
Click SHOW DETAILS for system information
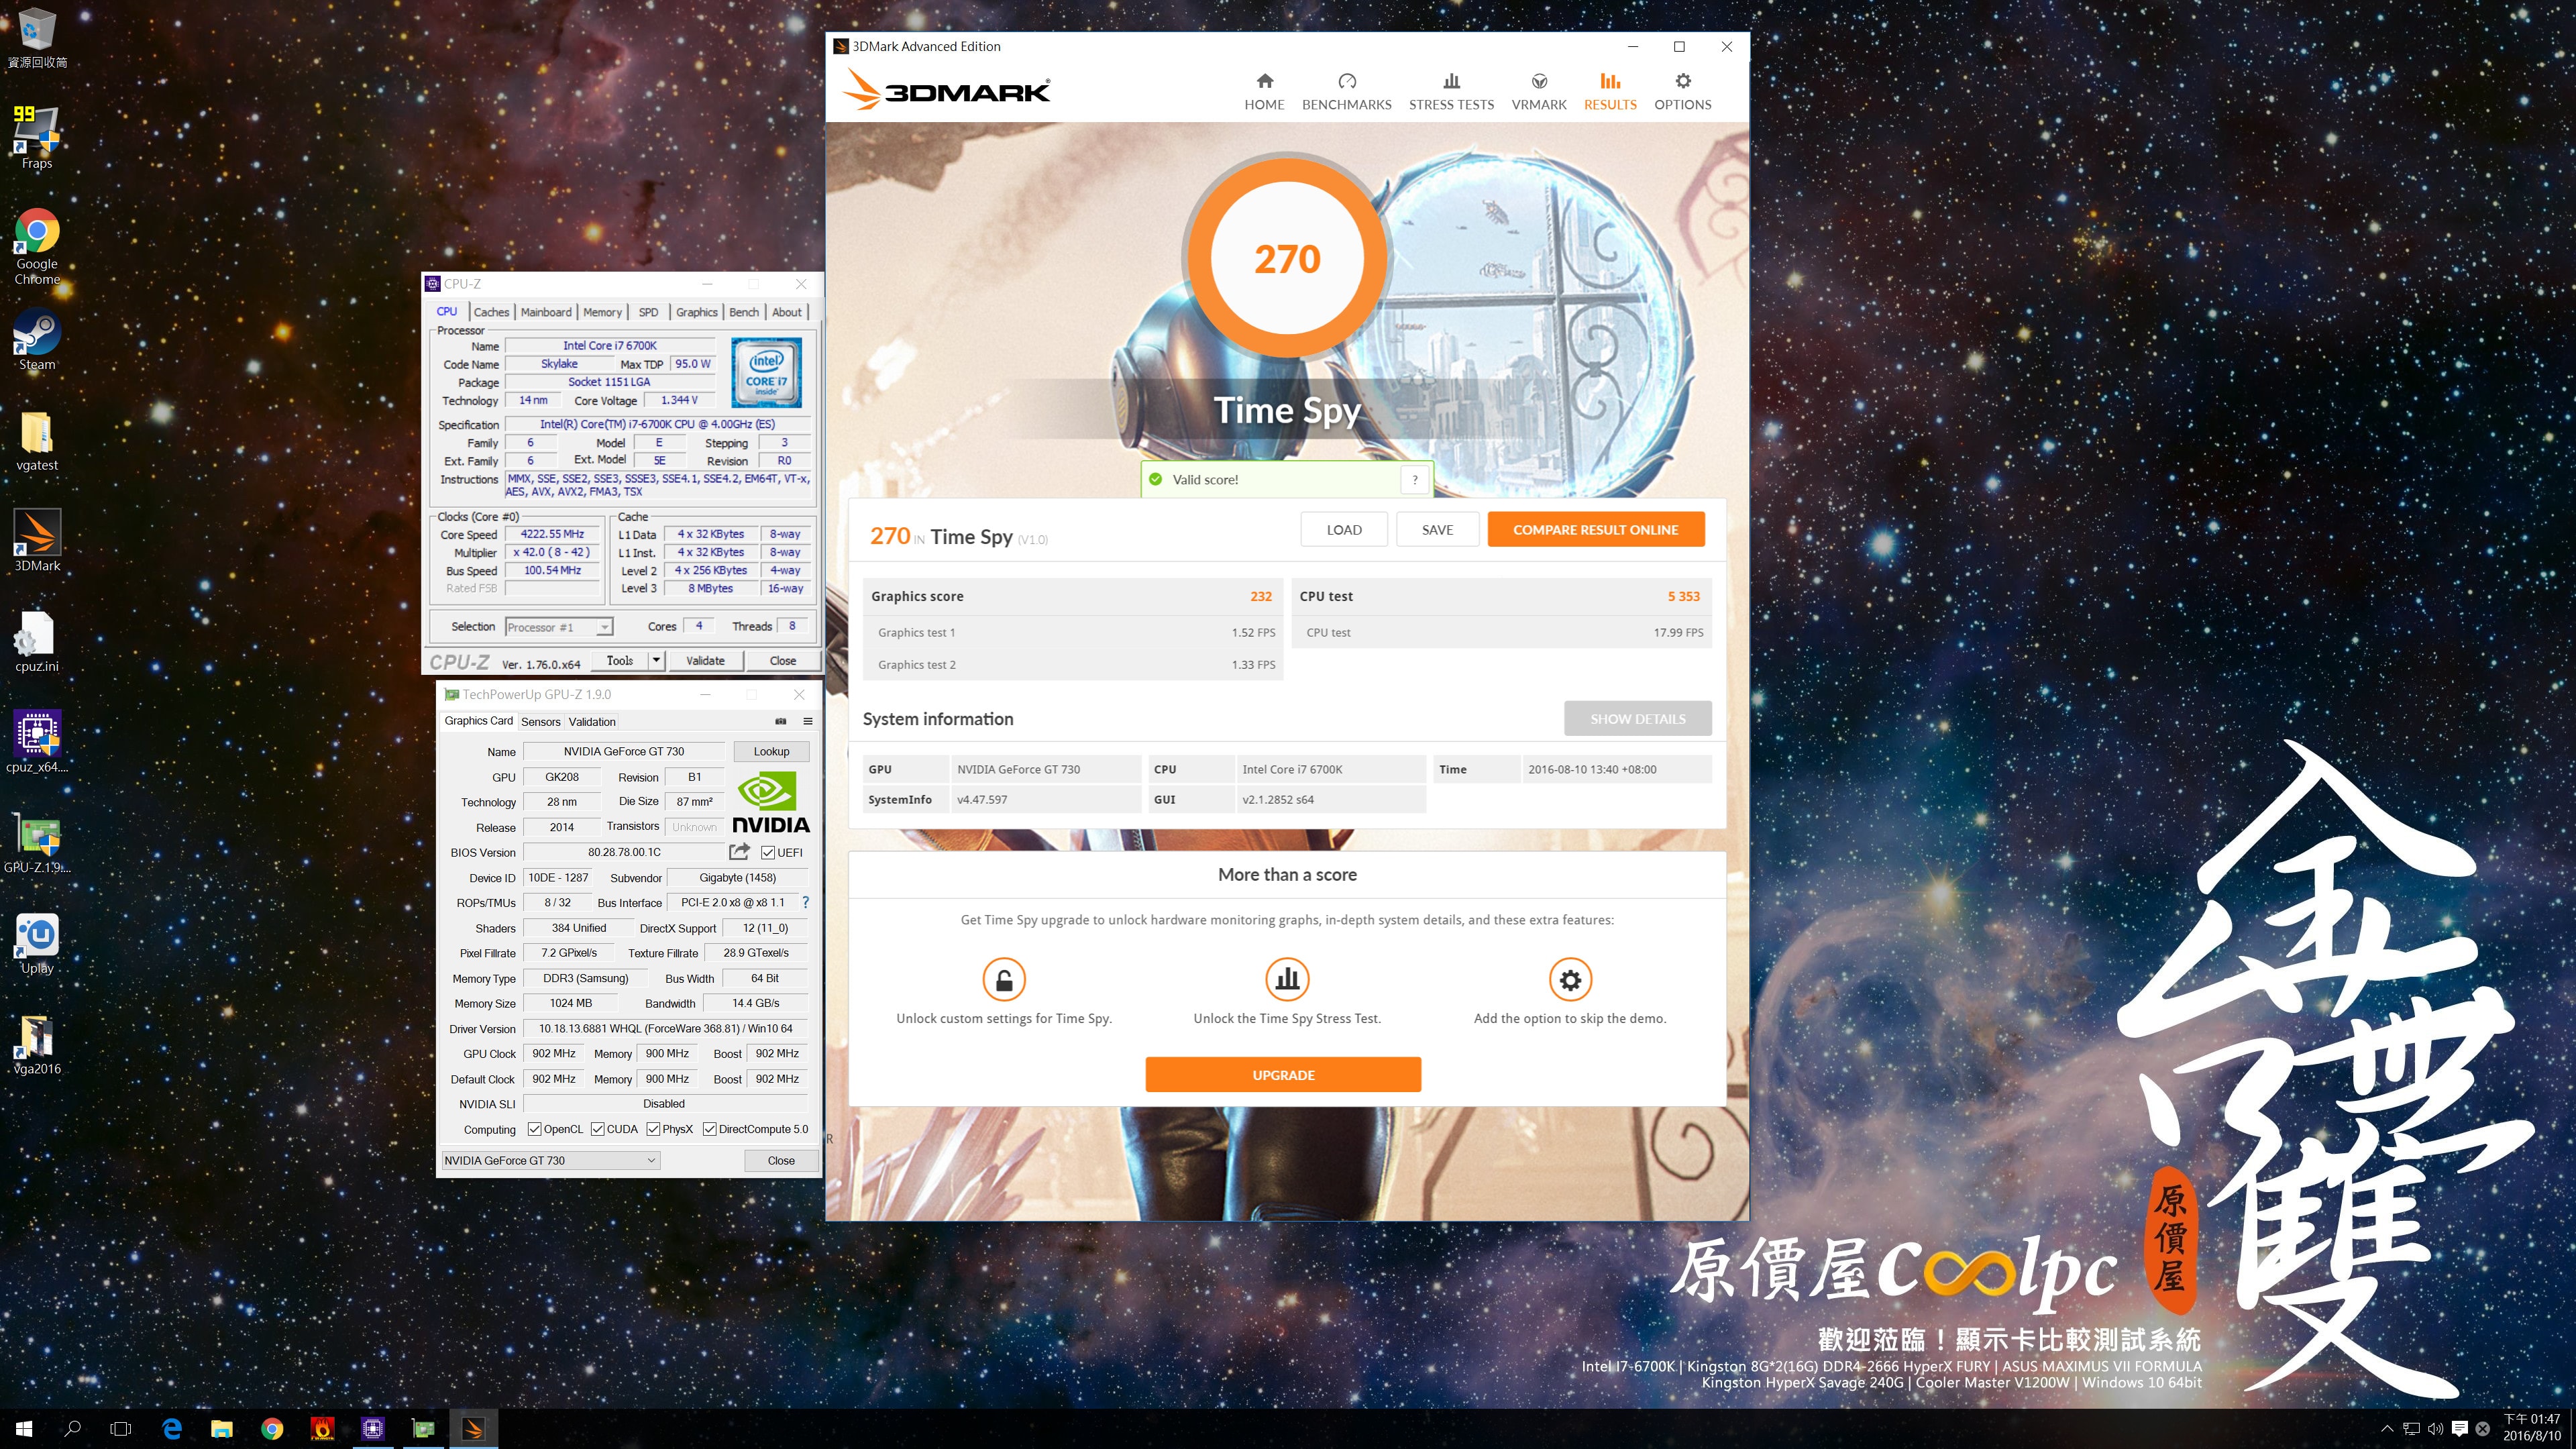tap(1637, 718)
